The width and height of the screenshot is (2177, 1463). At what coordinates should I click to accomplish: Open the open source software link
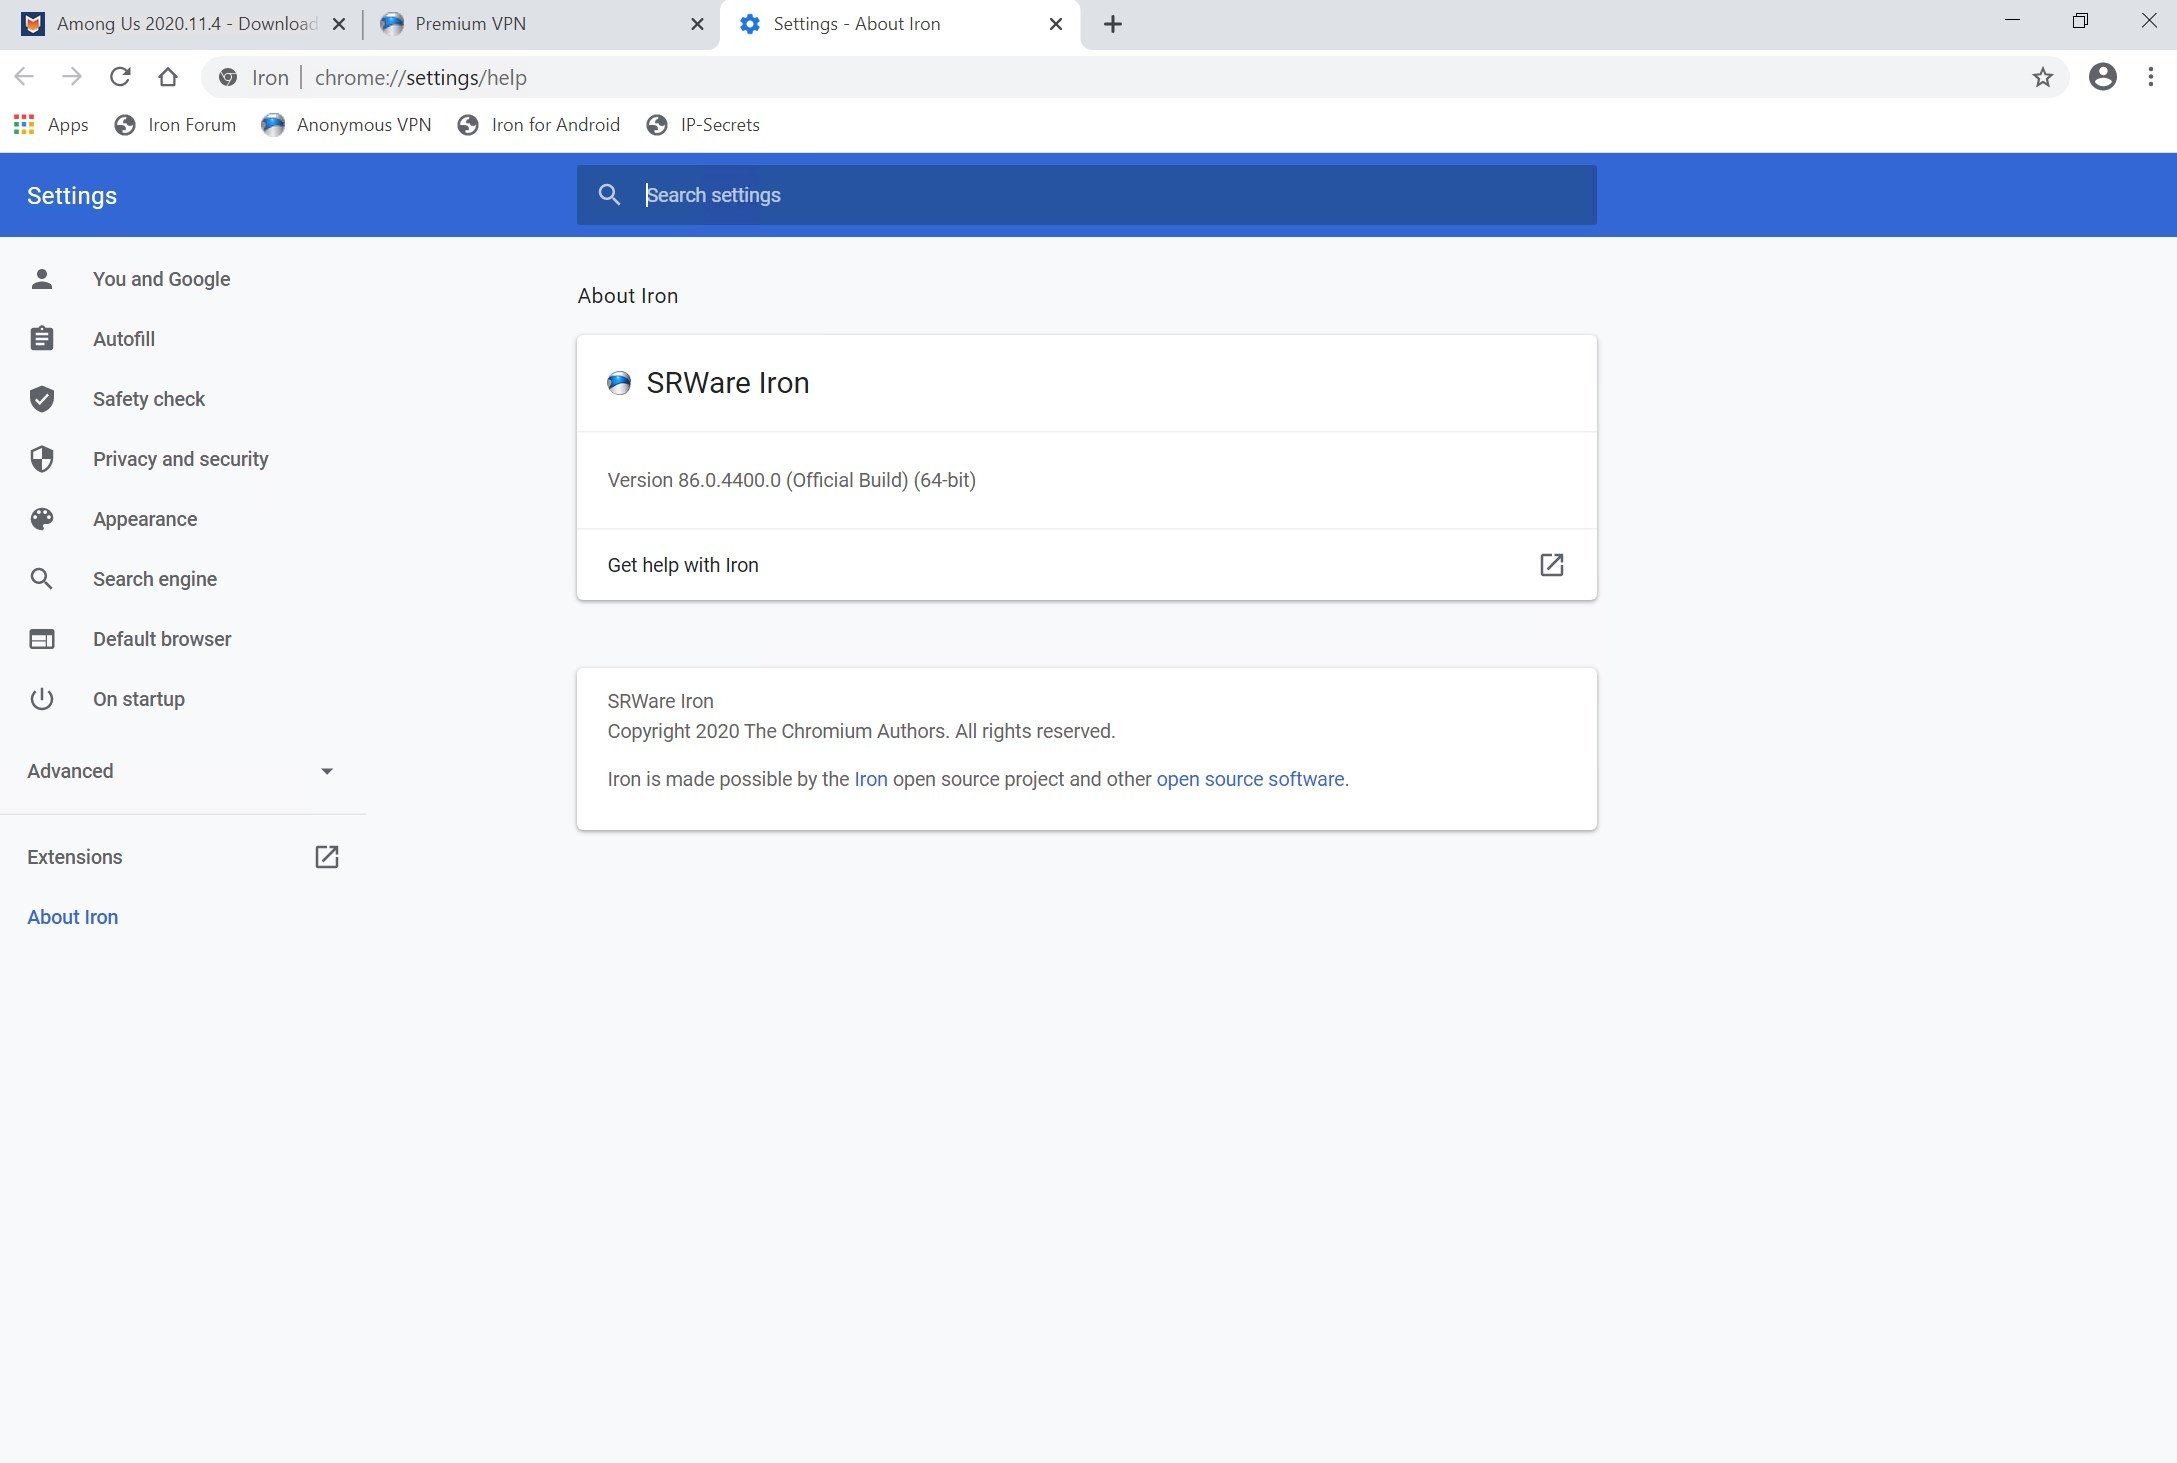(x=1250, y=779)
